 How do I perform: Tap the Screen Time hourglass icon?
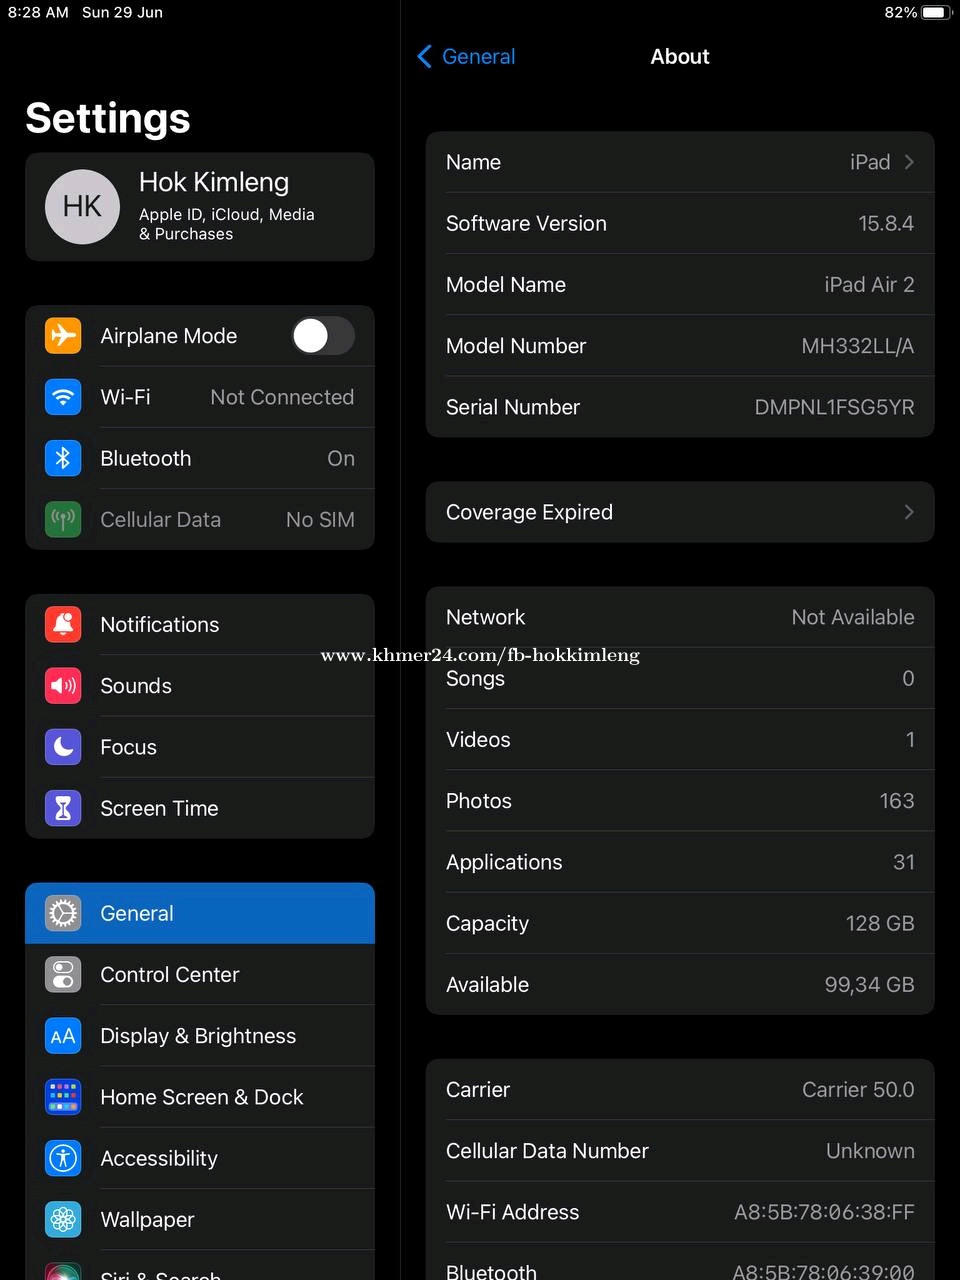[x=63, y=808]
